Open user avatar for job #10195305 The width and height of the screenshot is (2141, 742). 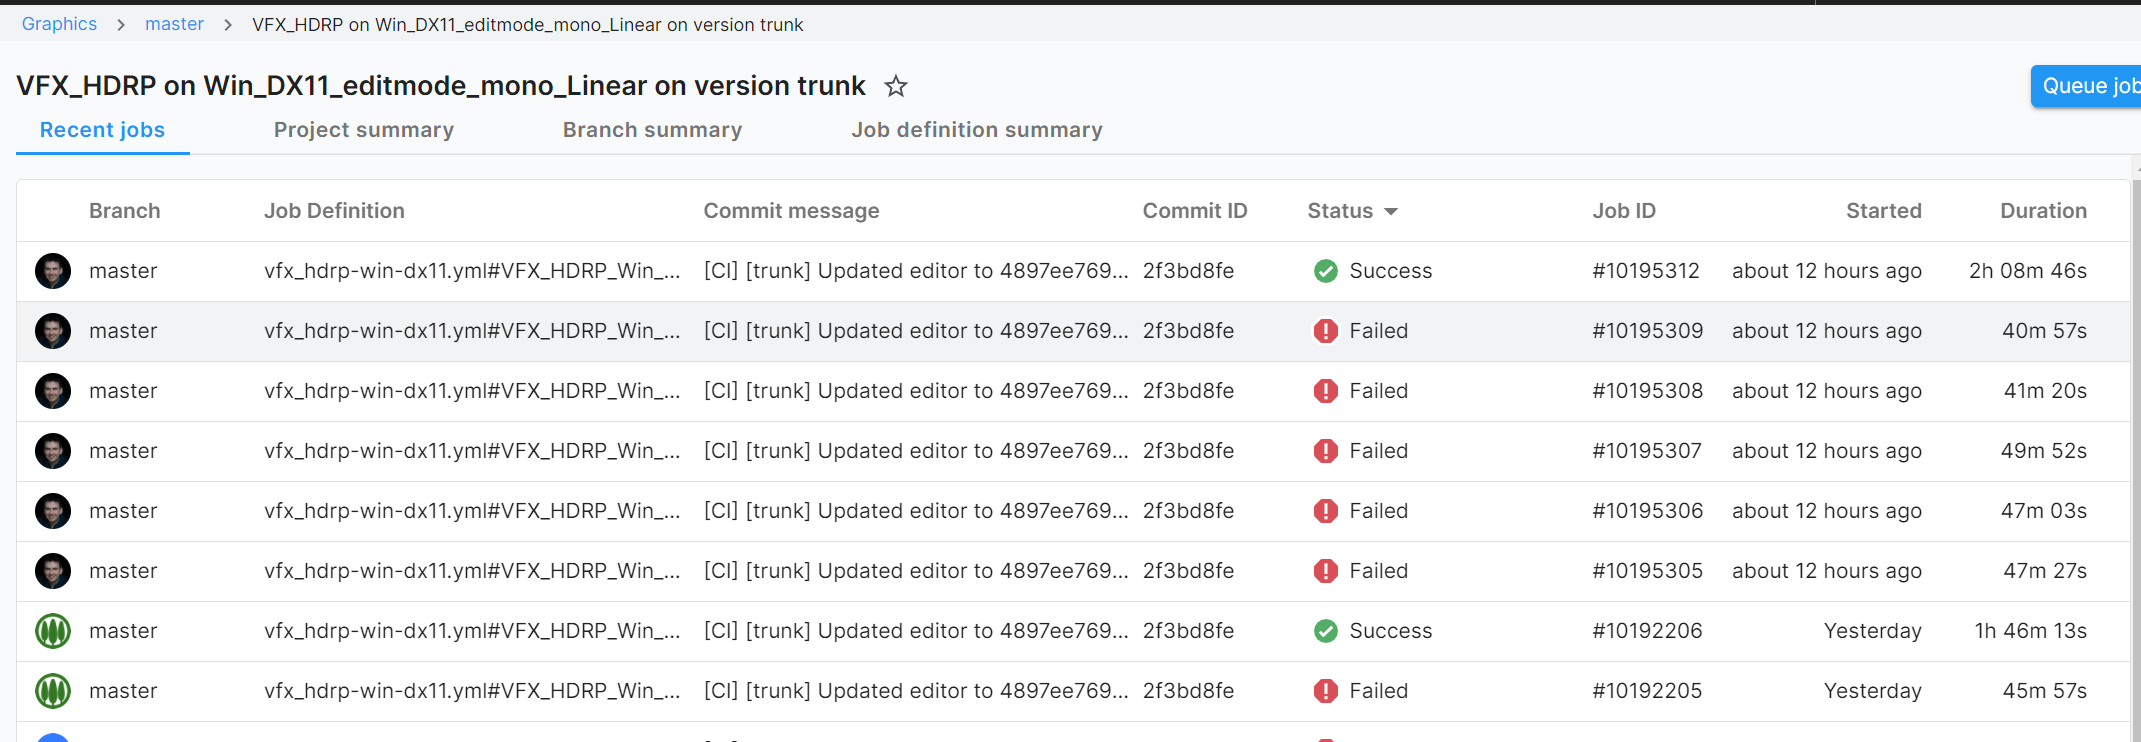(x=53, y=571)
